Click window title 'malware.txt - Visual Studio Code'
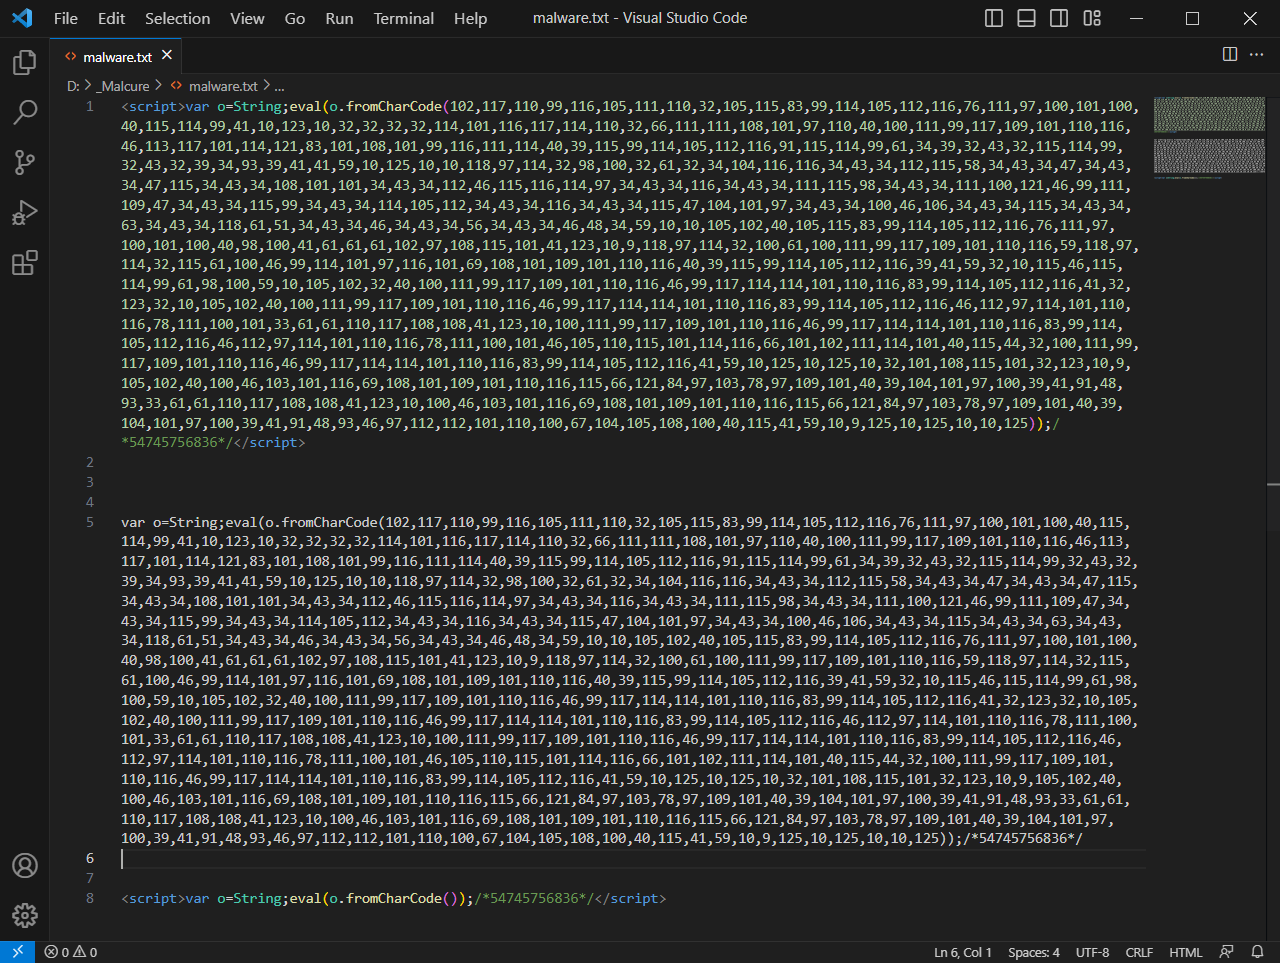Viewport: 1280px width, 963px height. 640,18
